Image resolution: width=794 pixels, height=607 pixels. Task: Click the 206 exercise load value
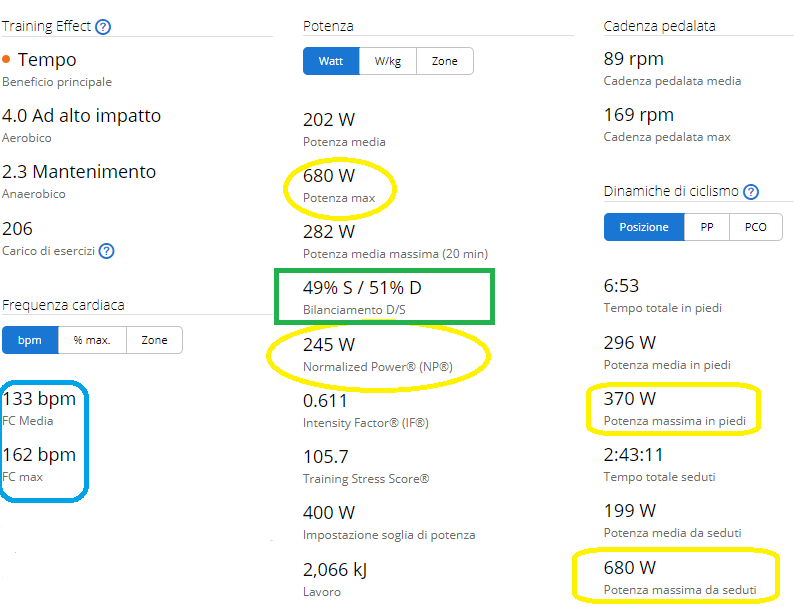[17, 229]
